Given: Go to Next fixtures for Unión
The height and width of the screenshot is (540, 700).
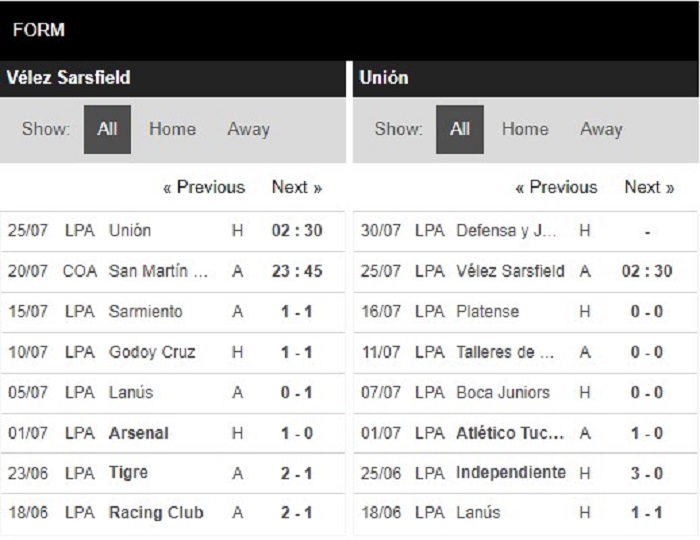Looking at the screenshot, I should point(649,187).
